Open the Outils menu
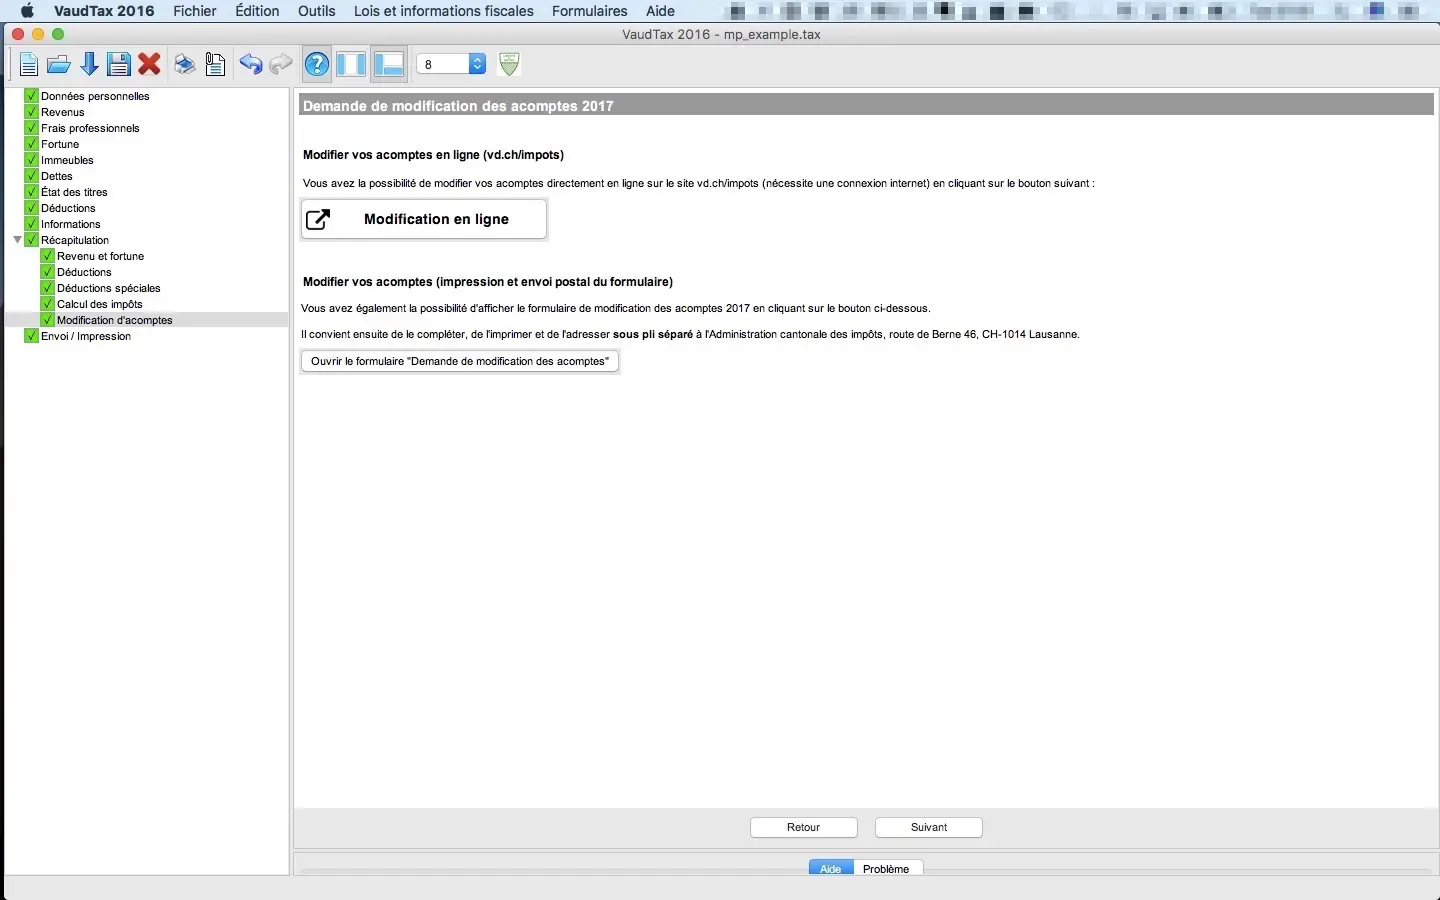 317,11
